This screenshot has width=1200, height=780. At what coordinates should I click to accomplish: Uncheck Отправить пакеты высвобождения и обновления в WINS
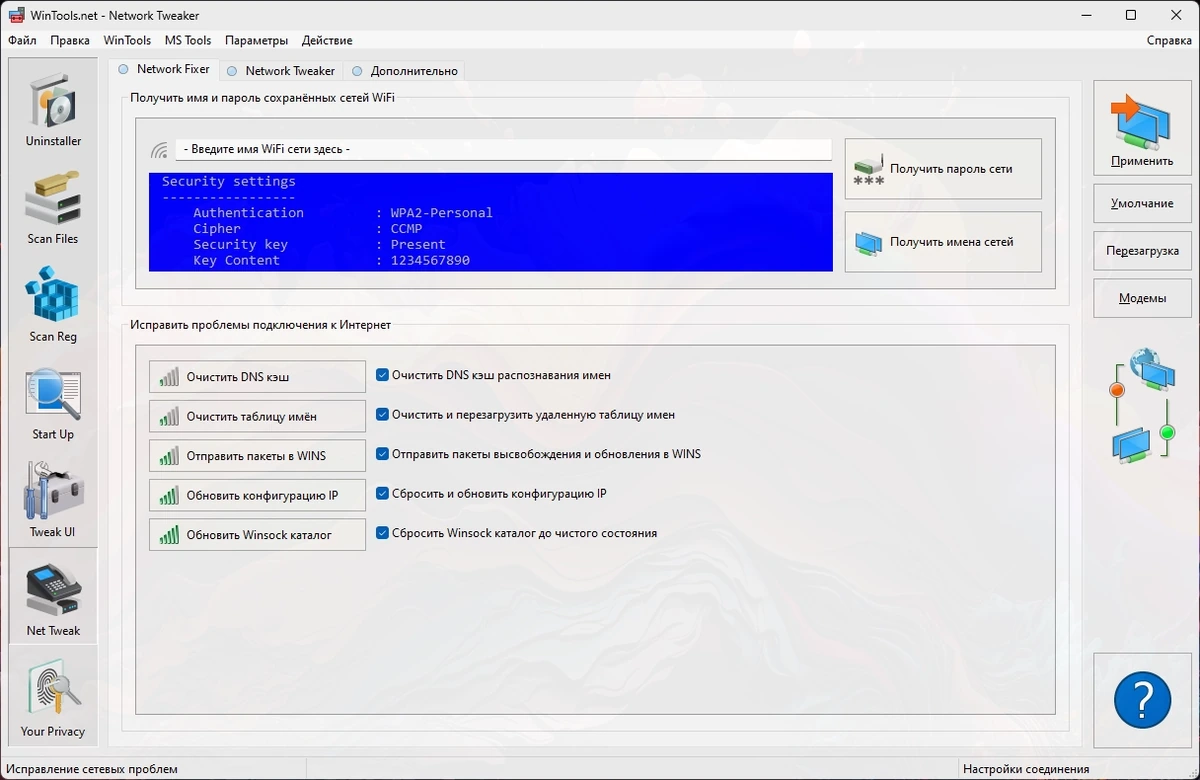(x=382, y=454)
